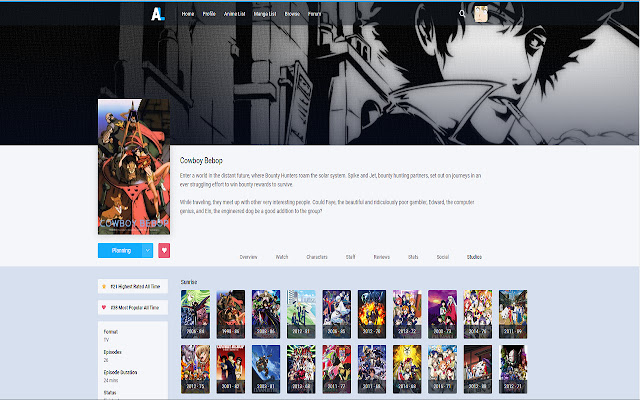Click the Episode Duration label in sidebar
Image resolution: width=640 pixels, height=400 pixels.
pyautogui.click(x=120, y=372)
